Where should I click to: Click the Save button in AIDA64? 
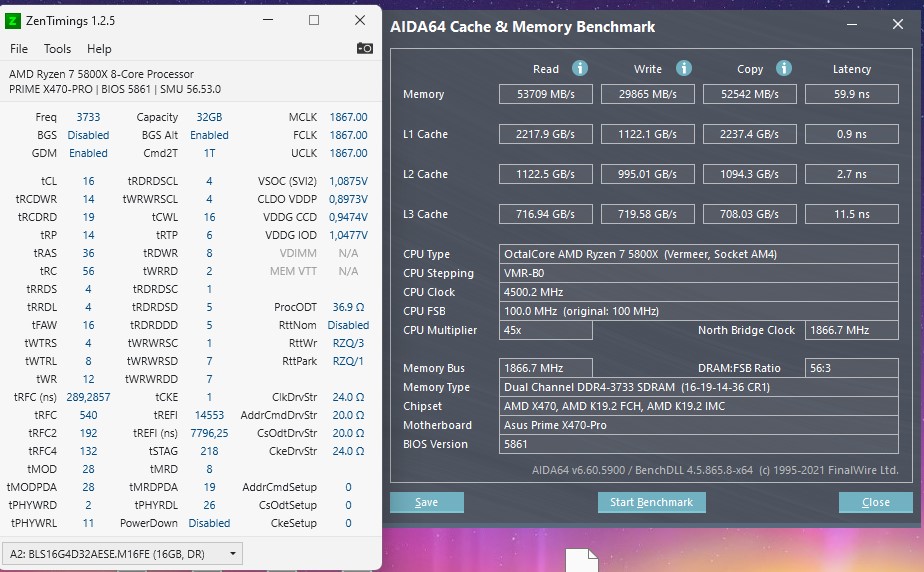[427, 502]
